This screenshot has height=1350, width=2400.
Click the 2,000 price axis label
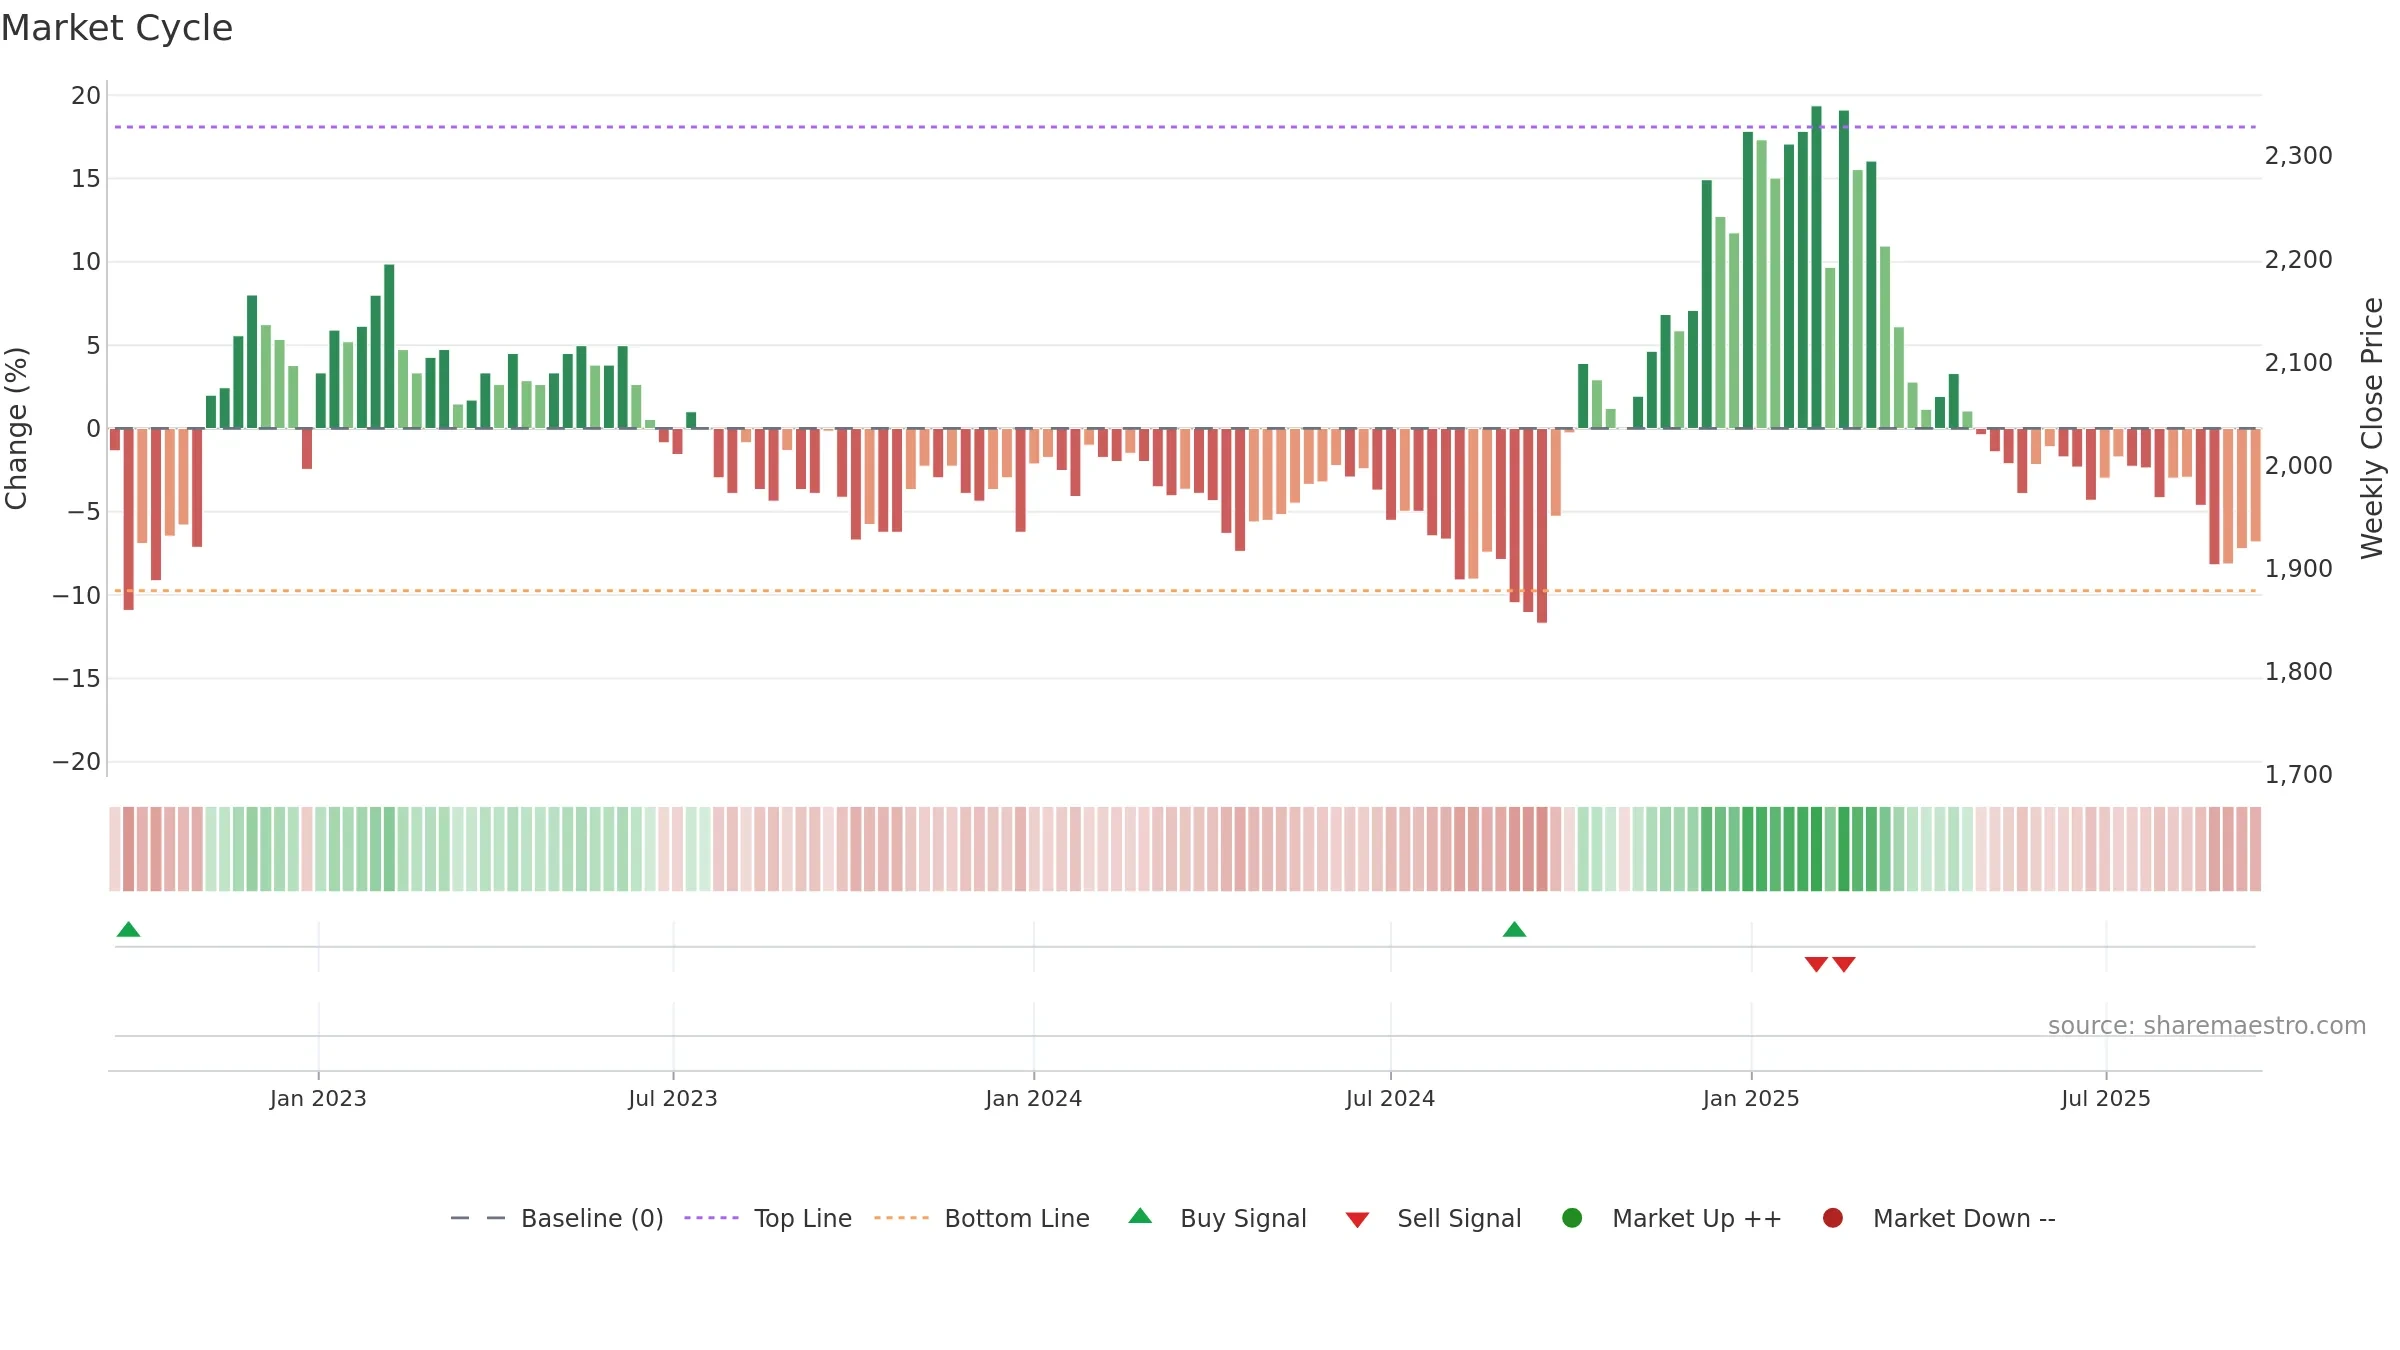pos(2299,466)
